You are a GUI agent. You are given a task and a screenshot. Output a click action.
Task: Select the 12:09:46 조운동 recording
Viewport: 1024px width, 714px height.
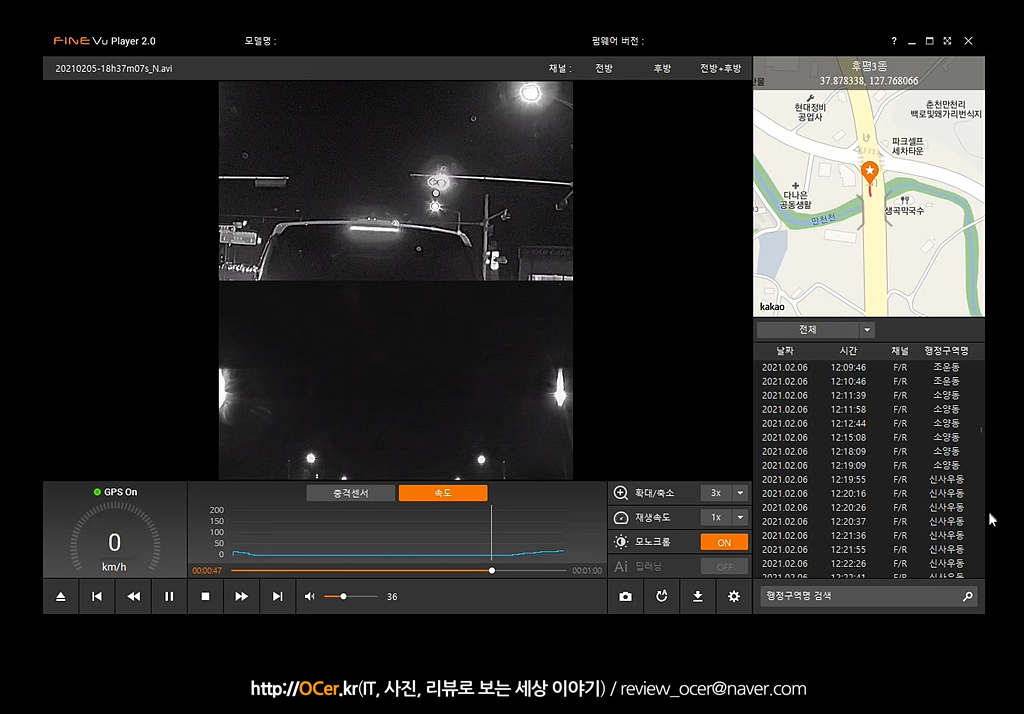866,367
